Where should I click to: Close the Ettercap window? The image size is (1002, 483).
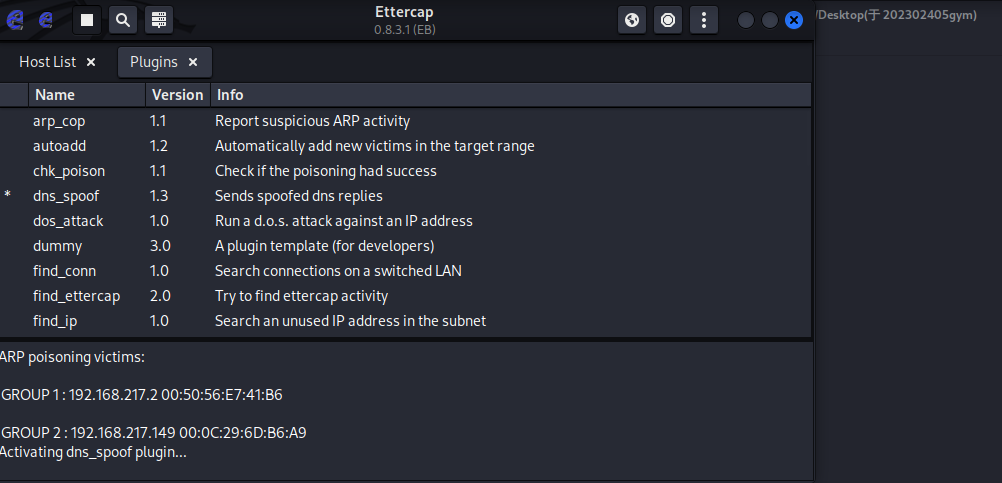click(x=794, y=20)
